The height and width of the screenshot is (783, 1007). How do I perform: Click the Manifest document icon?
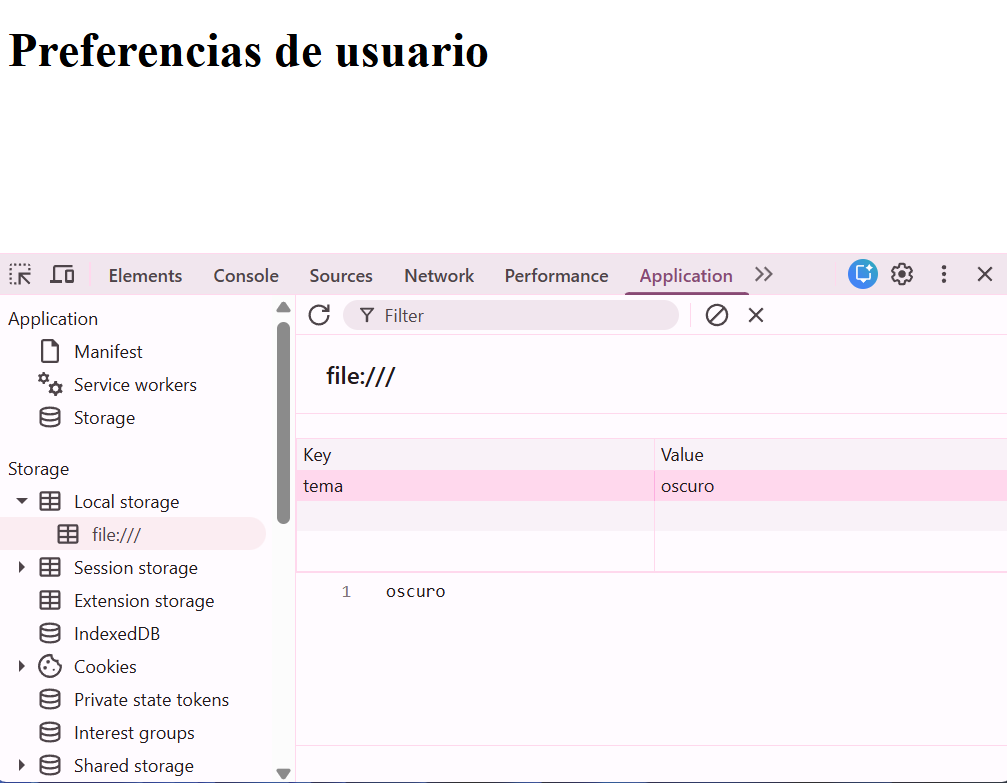point(49,351)
